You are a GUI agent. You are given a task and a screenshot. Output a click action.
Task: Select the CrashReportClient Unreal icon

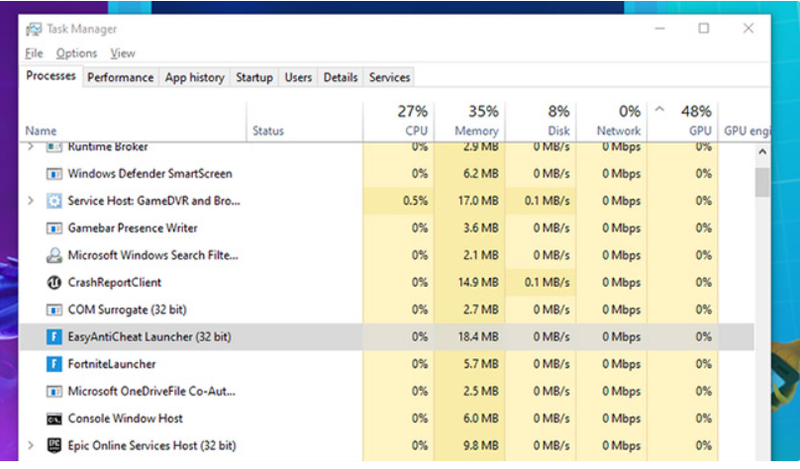[x=54, y=282]
